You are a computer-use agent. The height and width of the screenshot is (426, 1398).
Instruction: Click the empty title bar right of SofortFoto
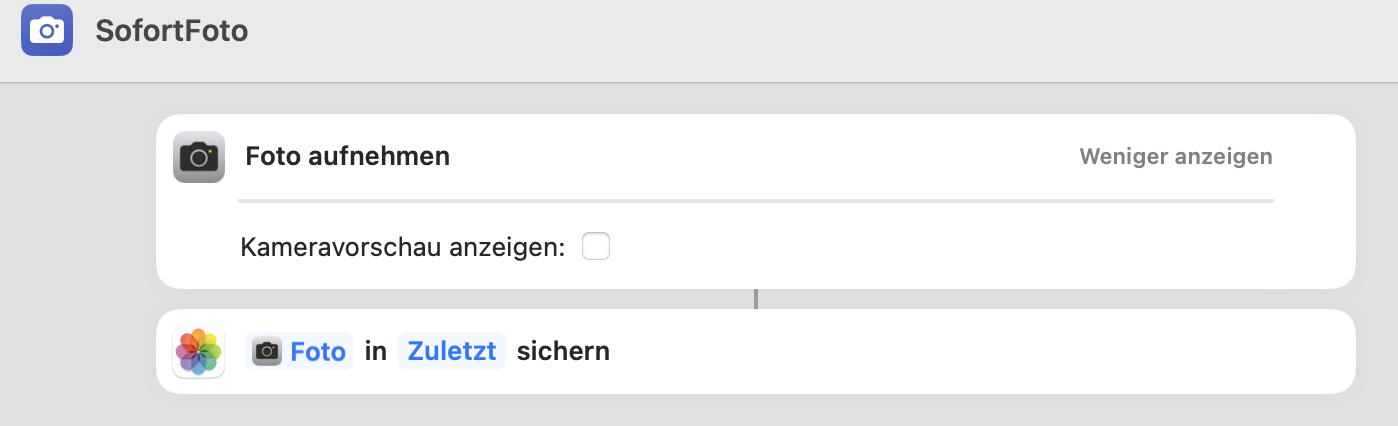(800, 40)
